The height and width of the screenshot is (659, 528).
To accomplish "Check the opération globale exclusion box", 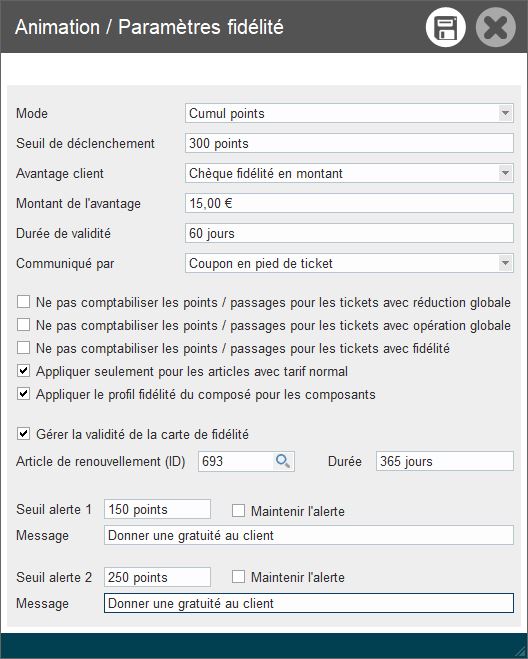I will (24, 325).
